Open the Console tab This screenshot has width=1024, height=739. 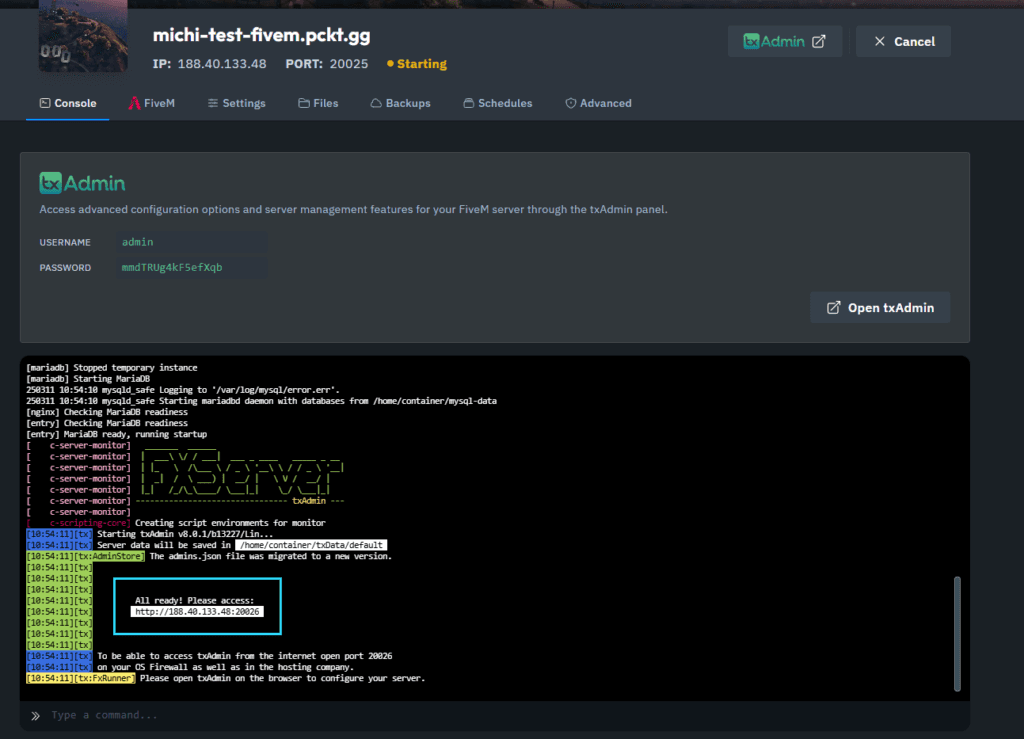pos(68,103)
